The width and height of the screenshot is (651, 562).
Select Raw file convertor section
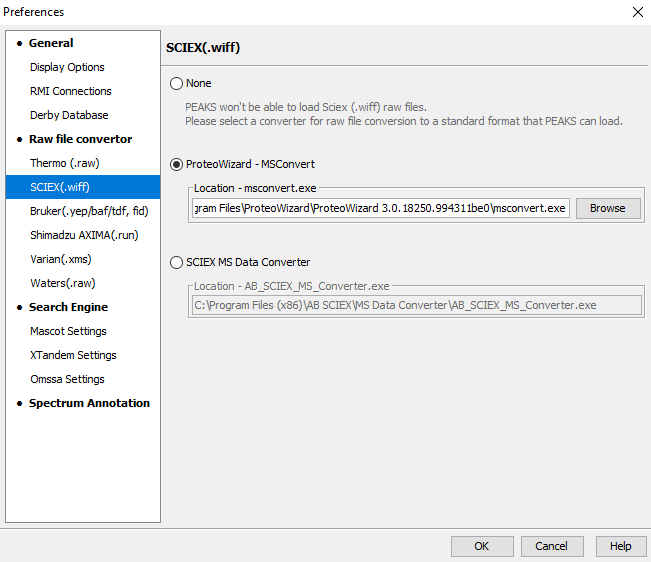[81, 139]
